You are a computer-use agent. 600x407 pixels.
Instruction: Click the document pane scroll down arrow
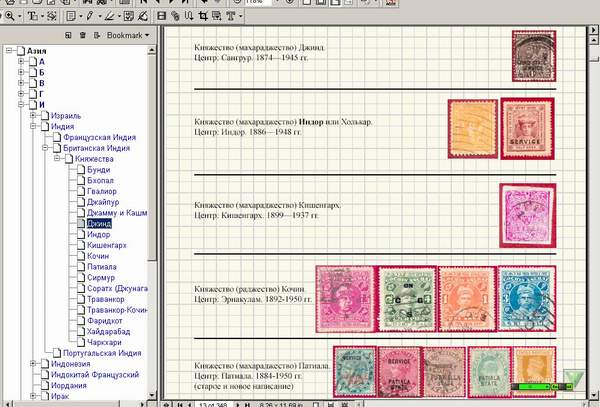pos(593,393)
